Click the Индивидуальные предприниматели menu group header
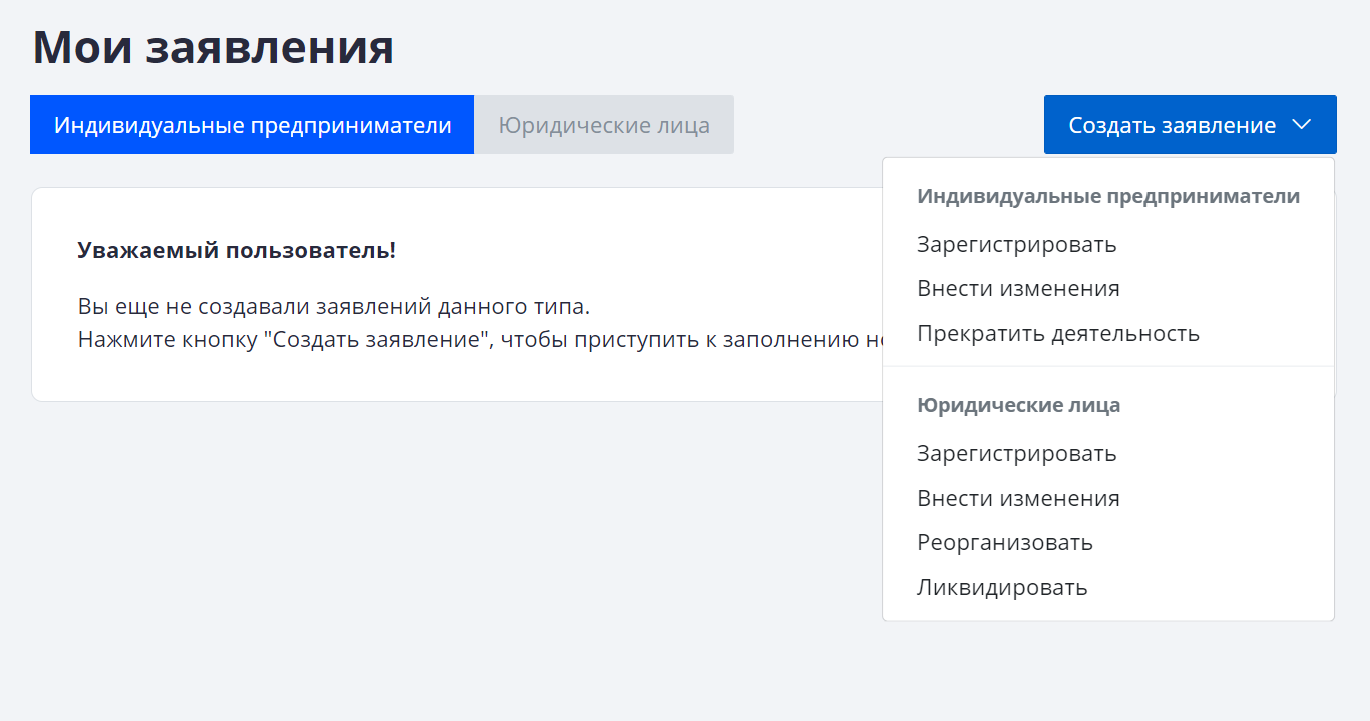The image size is (1370, 721). point(1109,196)
